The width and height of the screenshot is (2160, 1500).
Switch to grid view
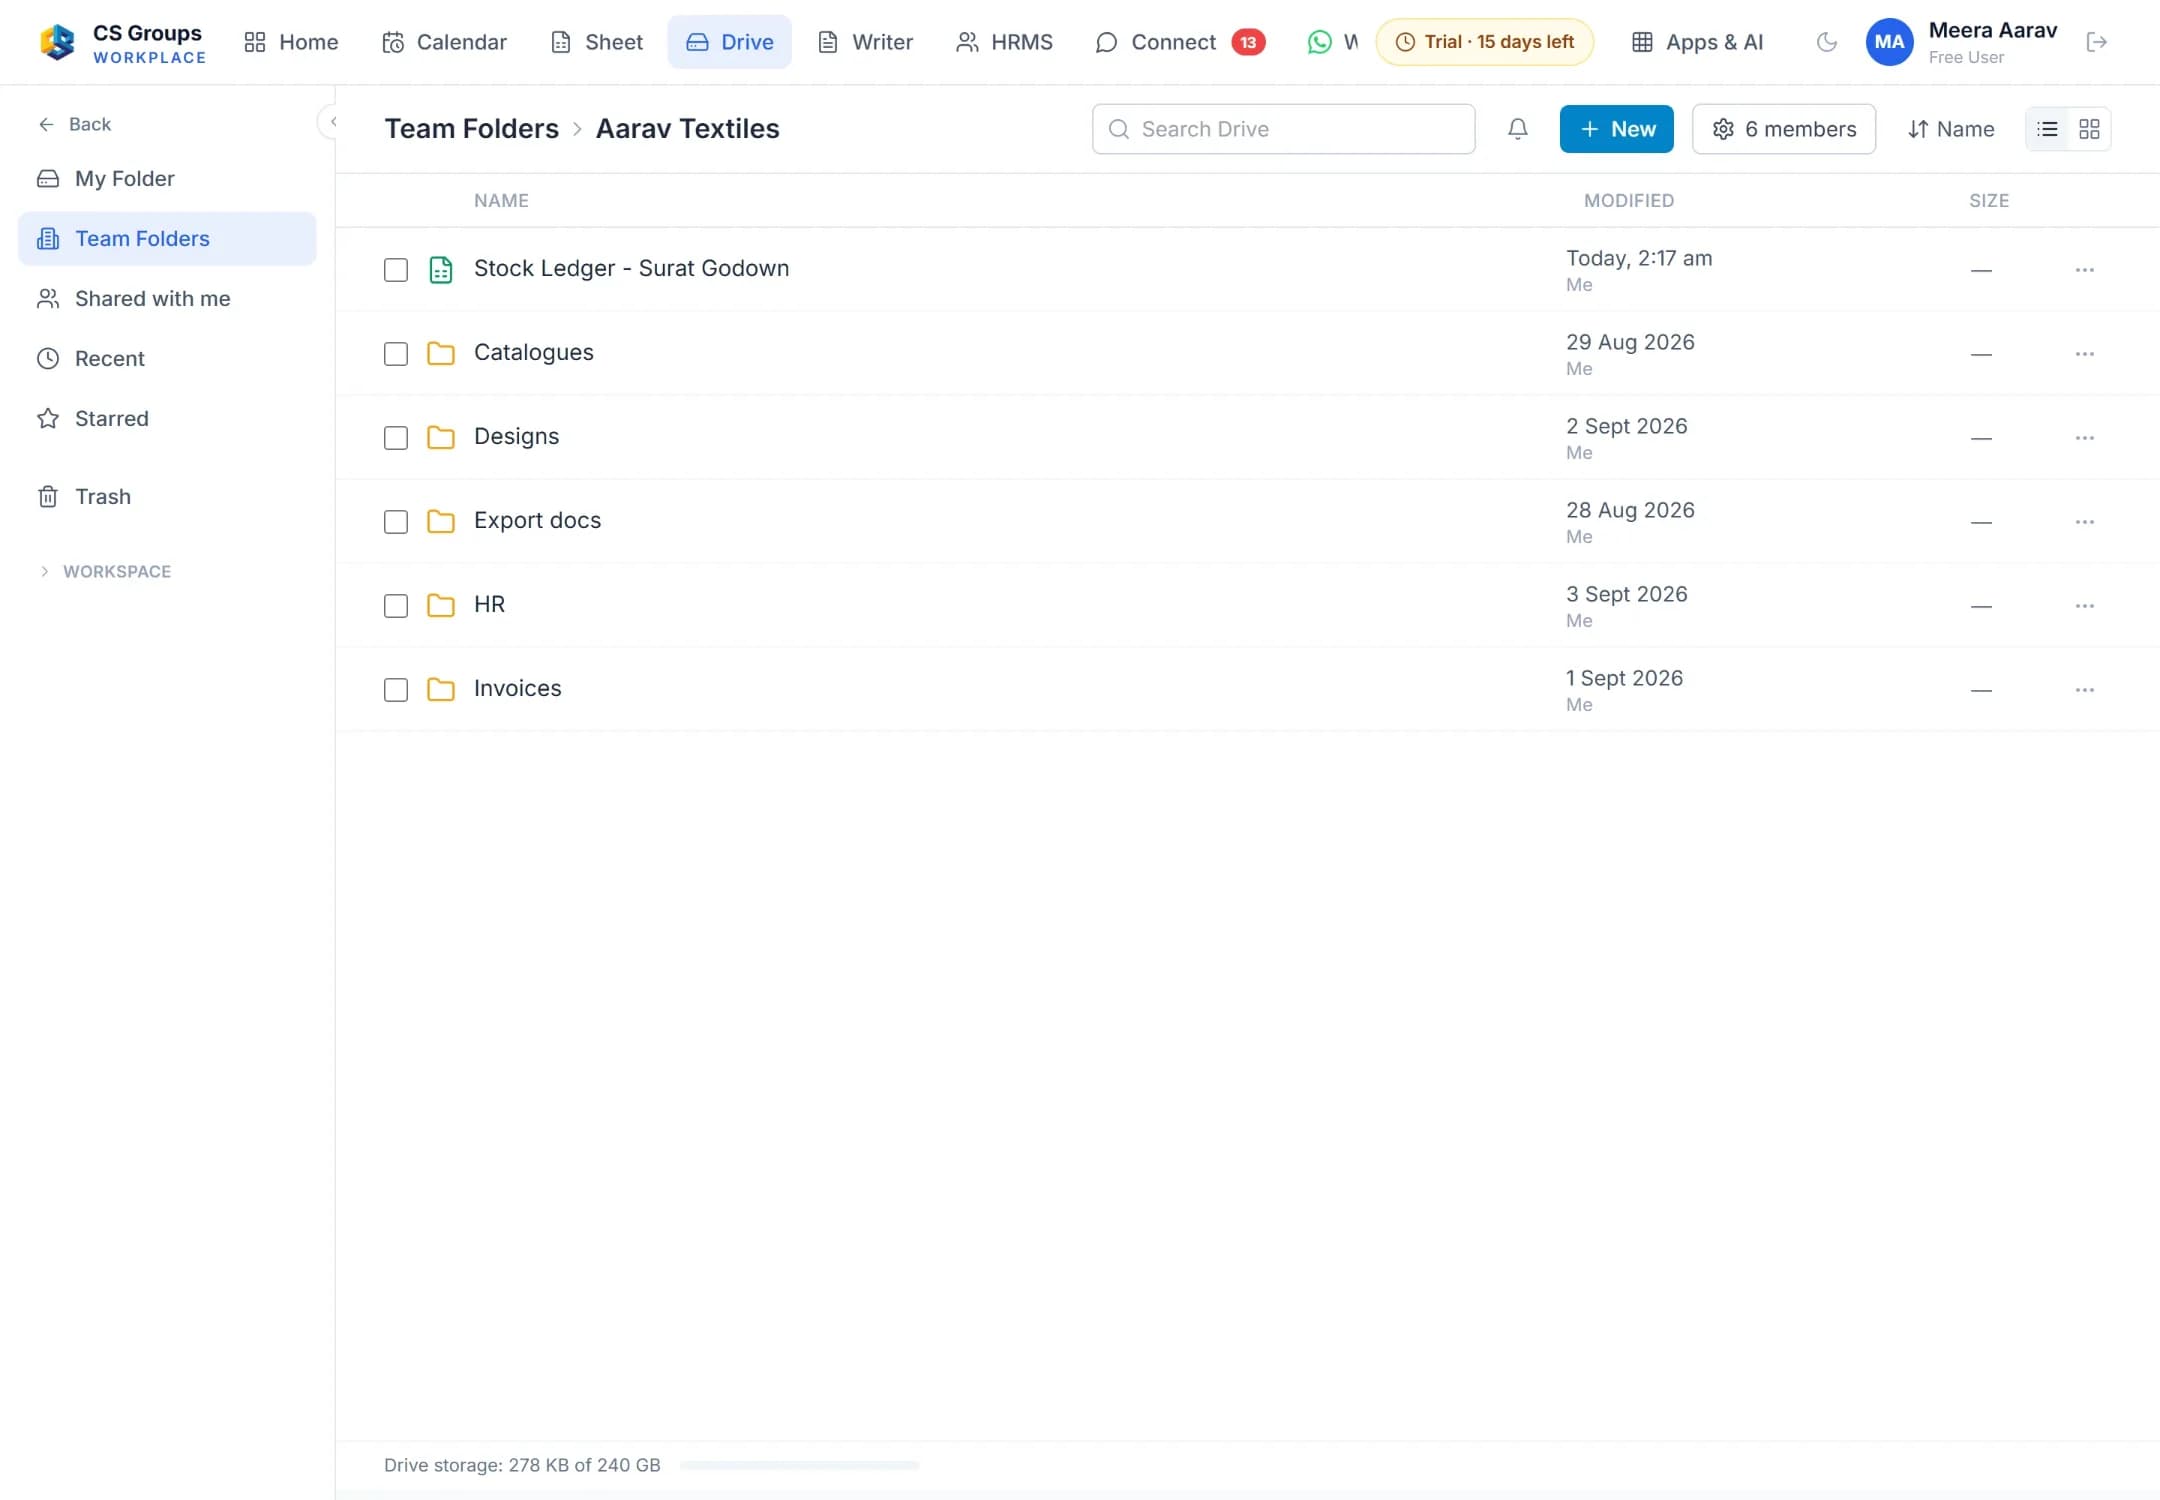click(2089, 129)
